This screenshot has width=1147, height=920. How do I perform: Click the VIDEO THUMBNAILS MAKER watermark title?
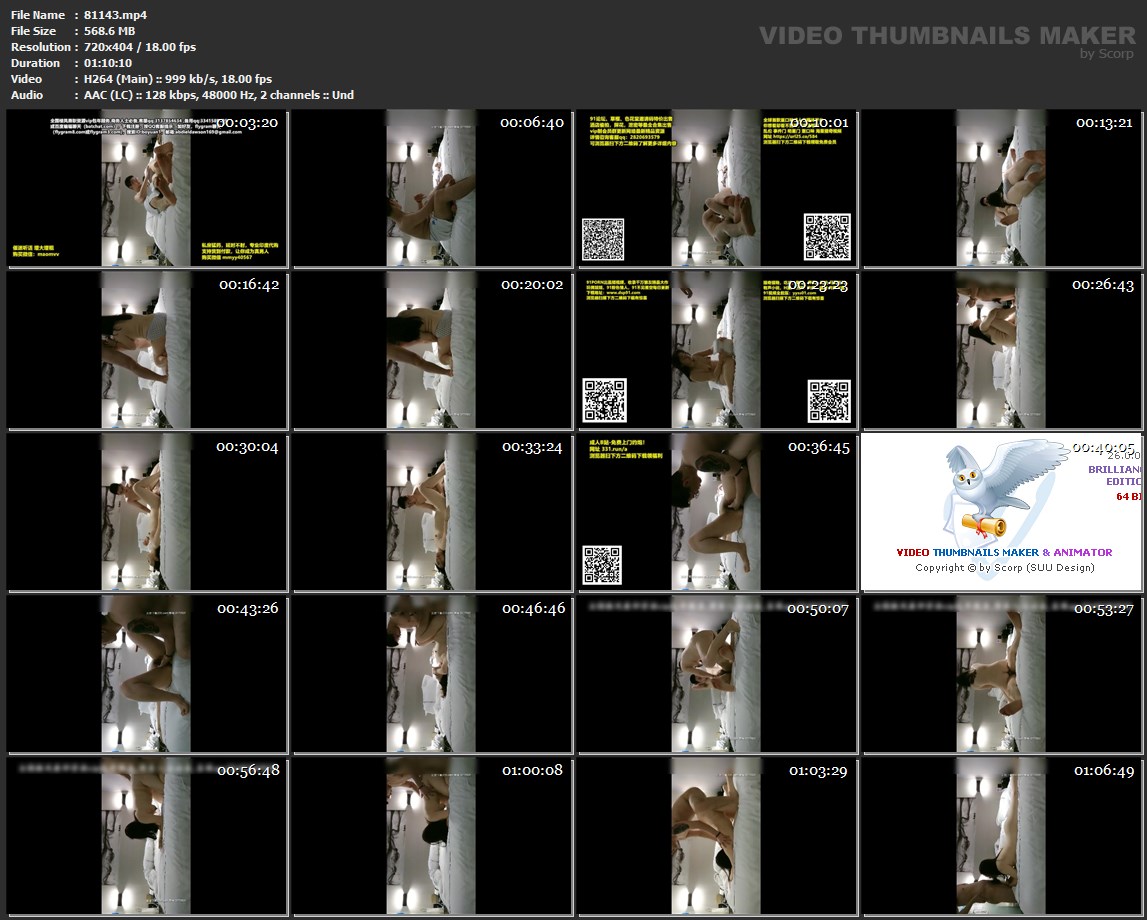coord(946,36)
